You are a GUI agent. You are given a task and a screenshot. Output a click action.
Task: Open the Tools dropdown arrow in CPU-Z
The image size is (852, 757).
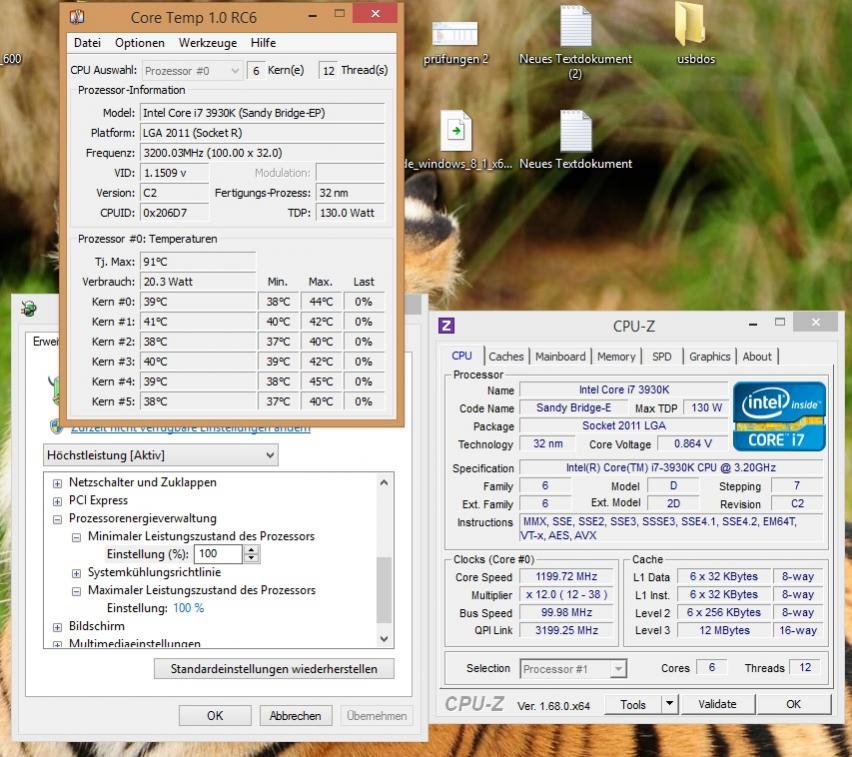(669, 704)
